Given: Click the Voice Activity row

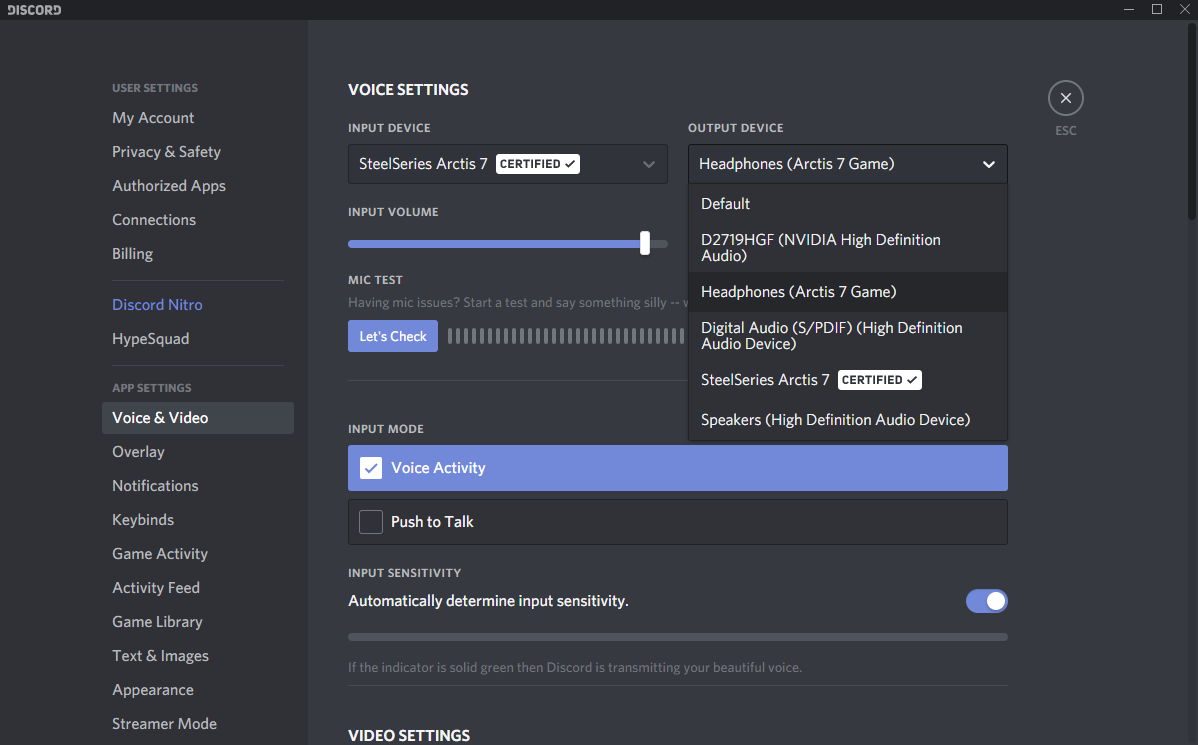Looking at the screenshot, I should pos(678,468).
